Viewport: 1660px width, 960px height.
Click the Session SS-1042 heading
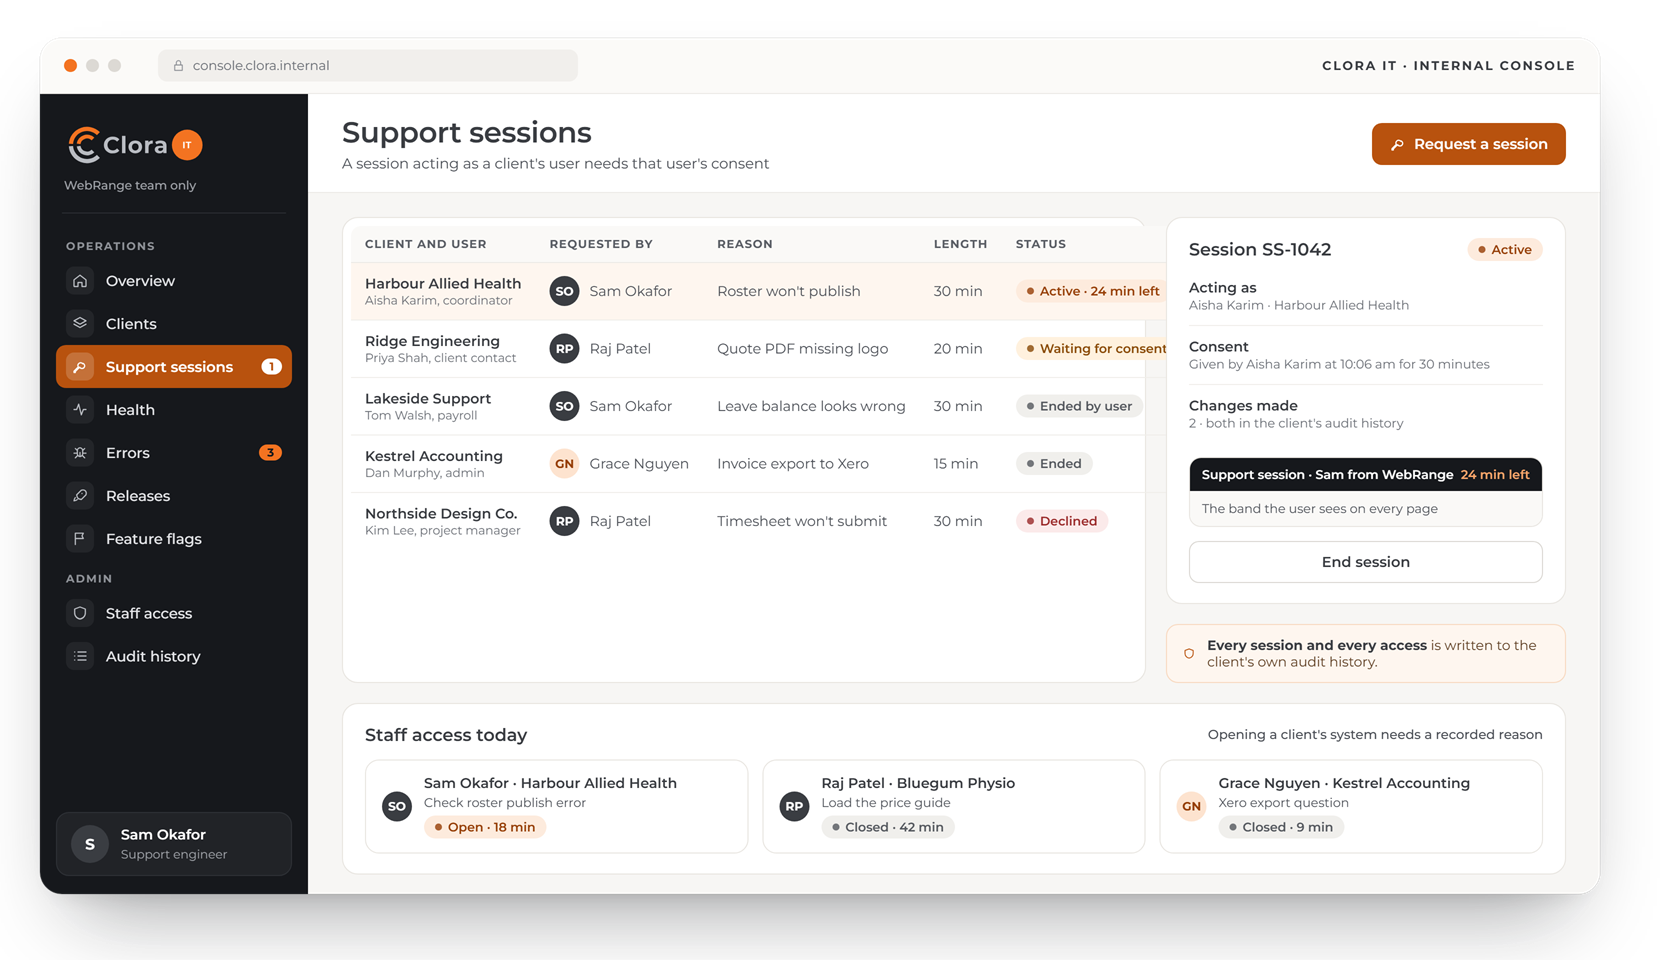(1260, 250)
